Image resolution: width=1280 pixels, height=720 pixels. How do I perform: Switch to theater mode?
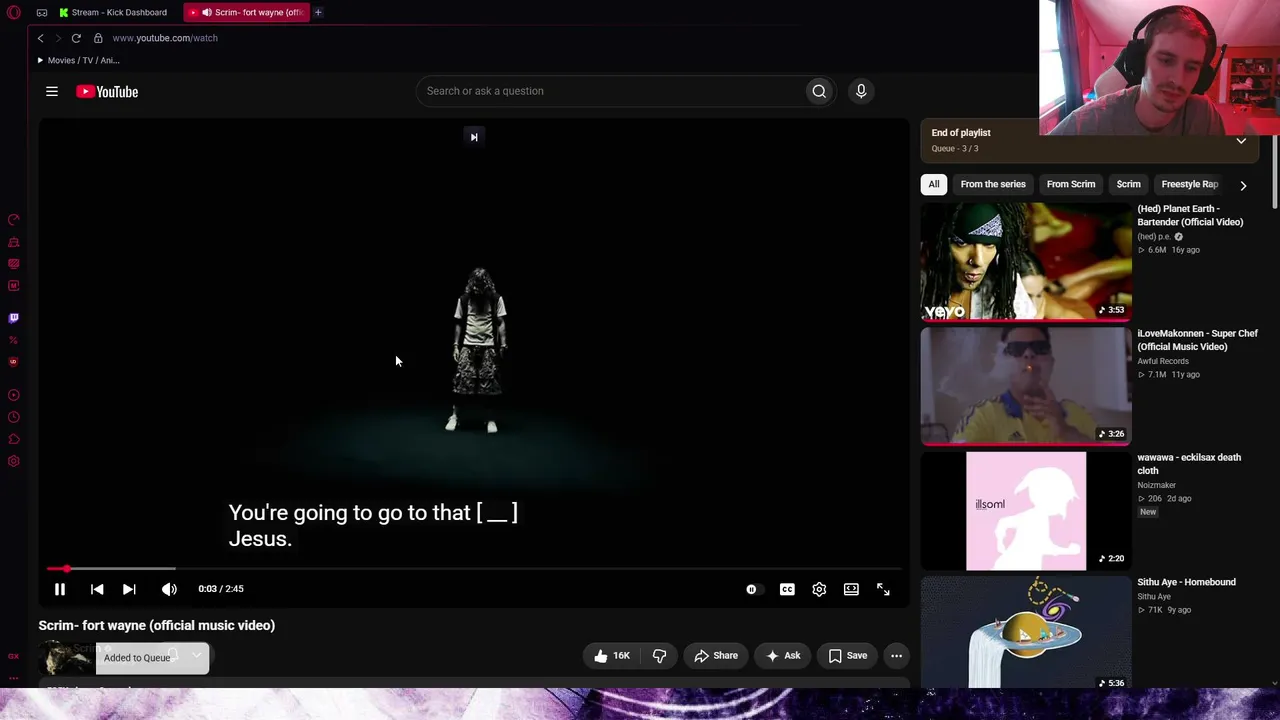pos(851,589)
